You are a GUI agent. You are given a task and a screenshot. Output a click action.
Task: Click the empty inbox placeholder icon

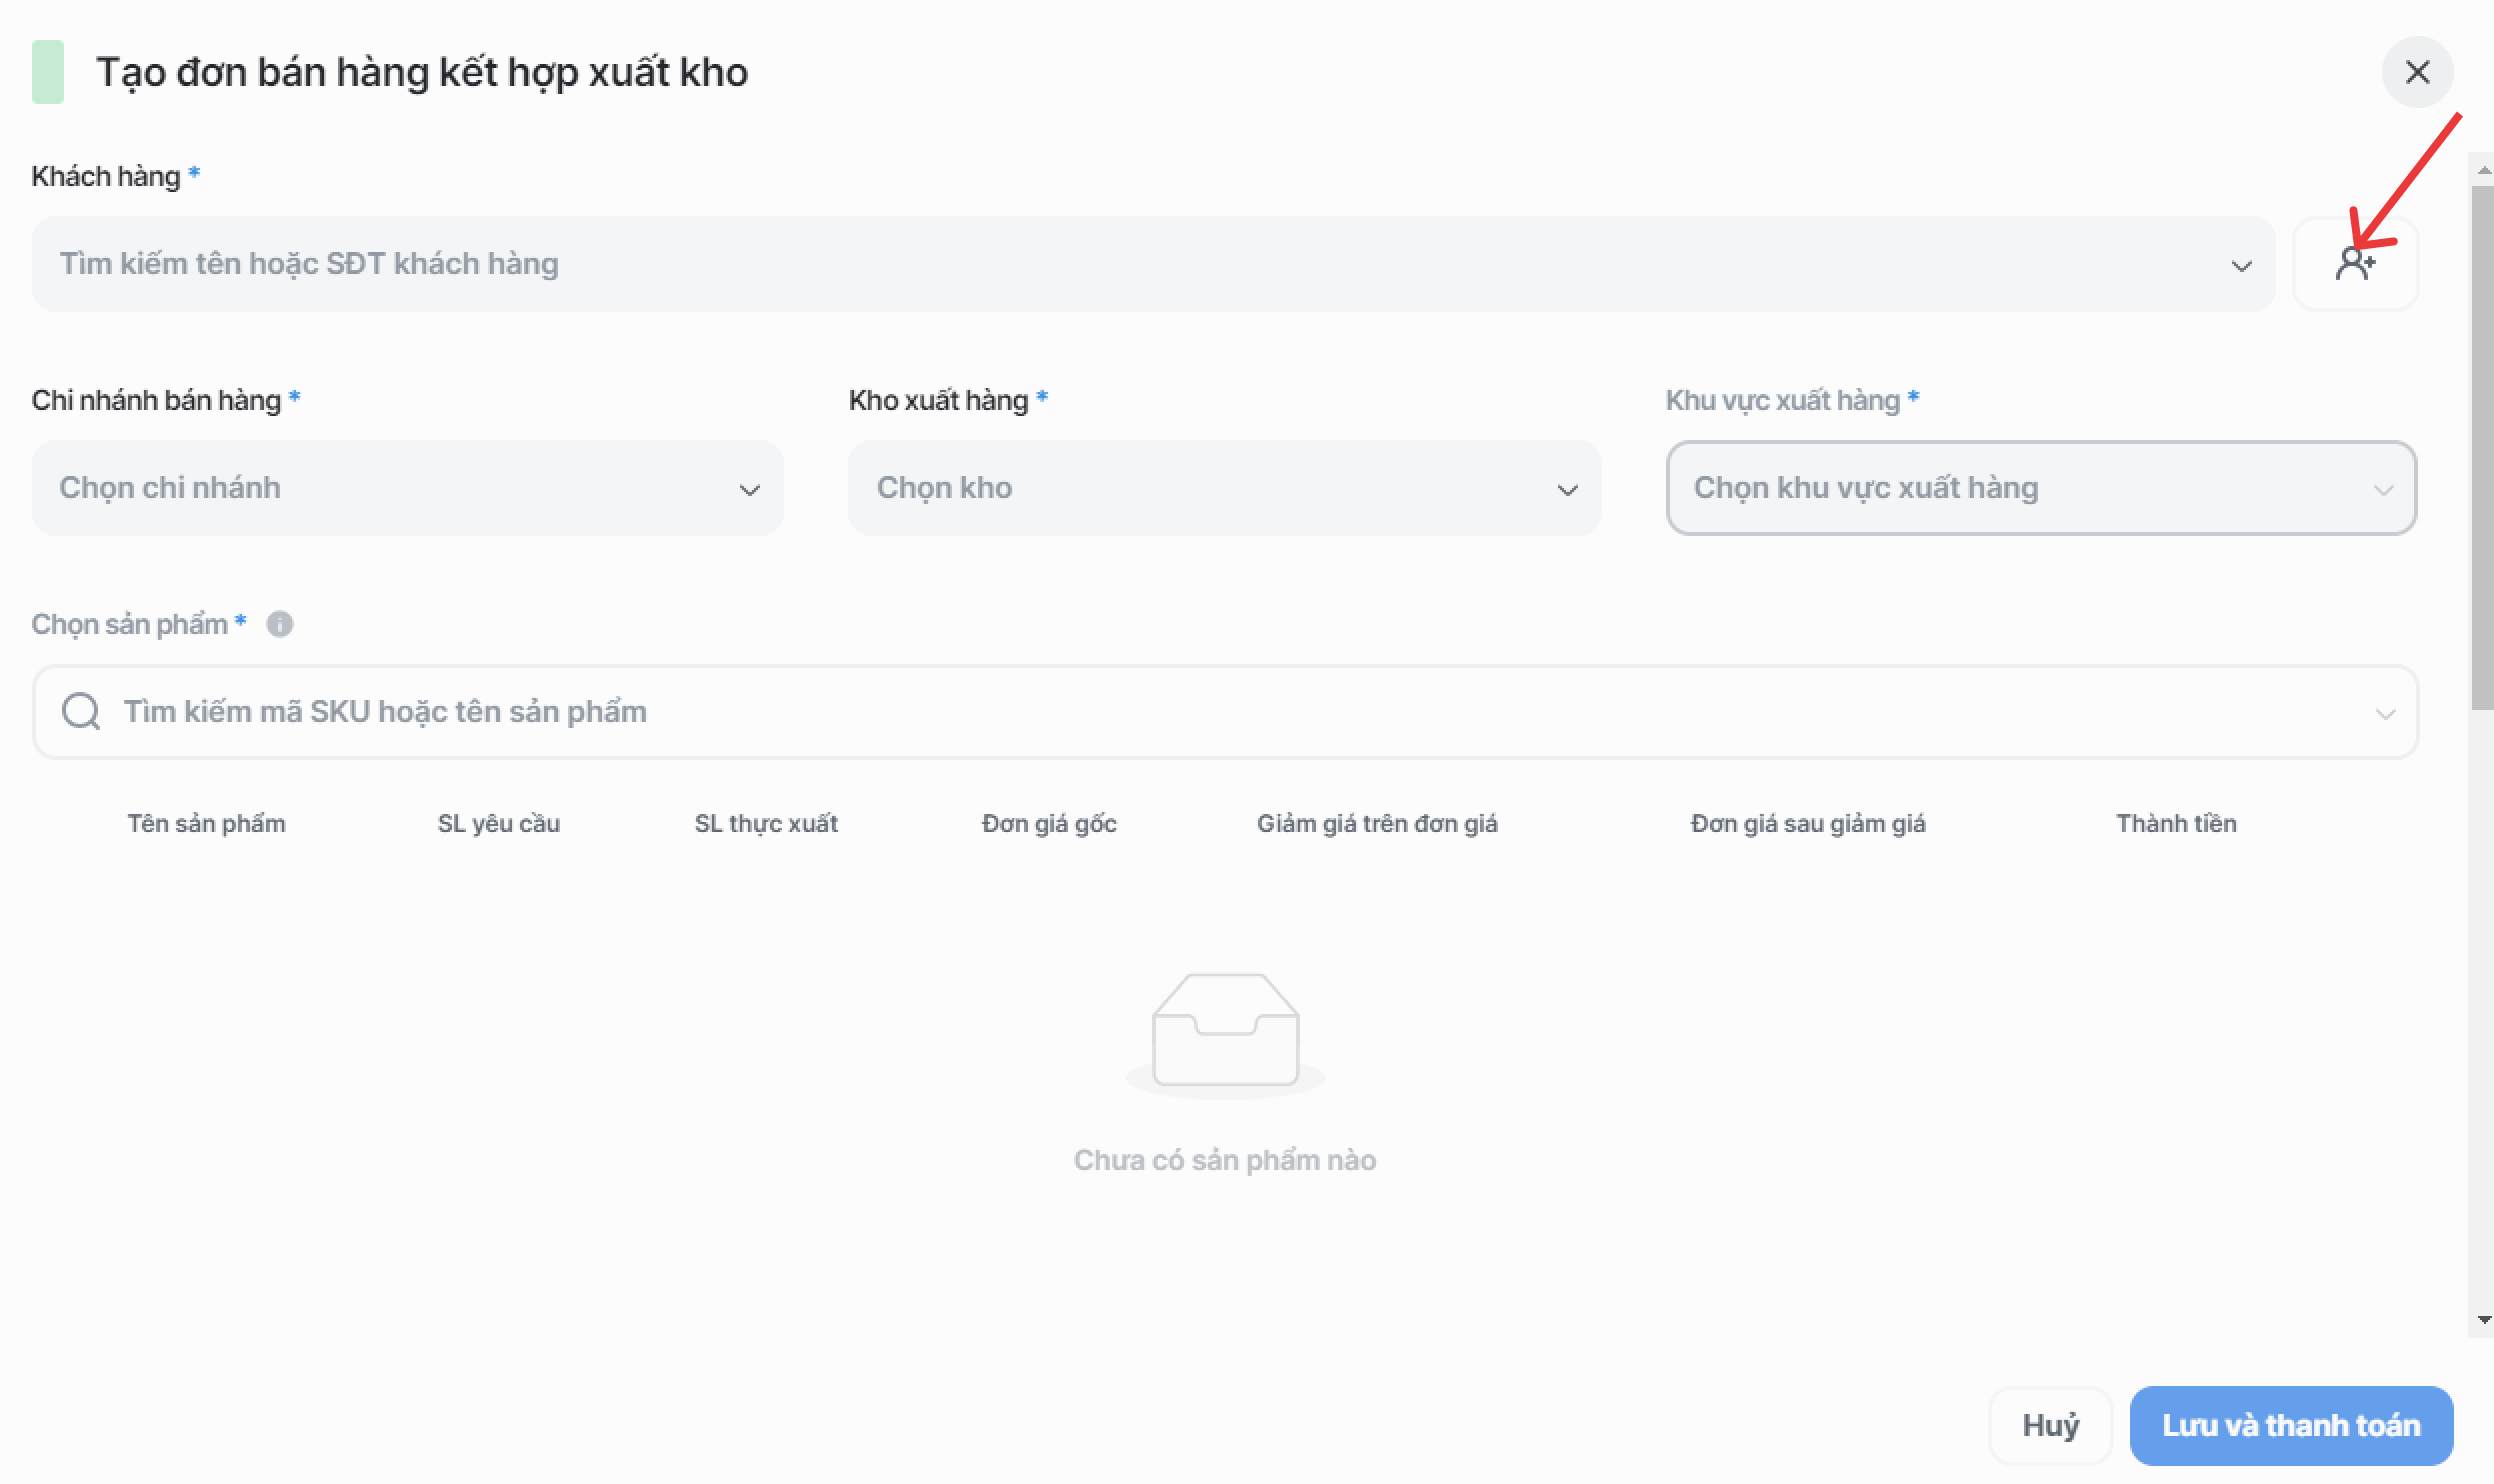[1225, 1032]
